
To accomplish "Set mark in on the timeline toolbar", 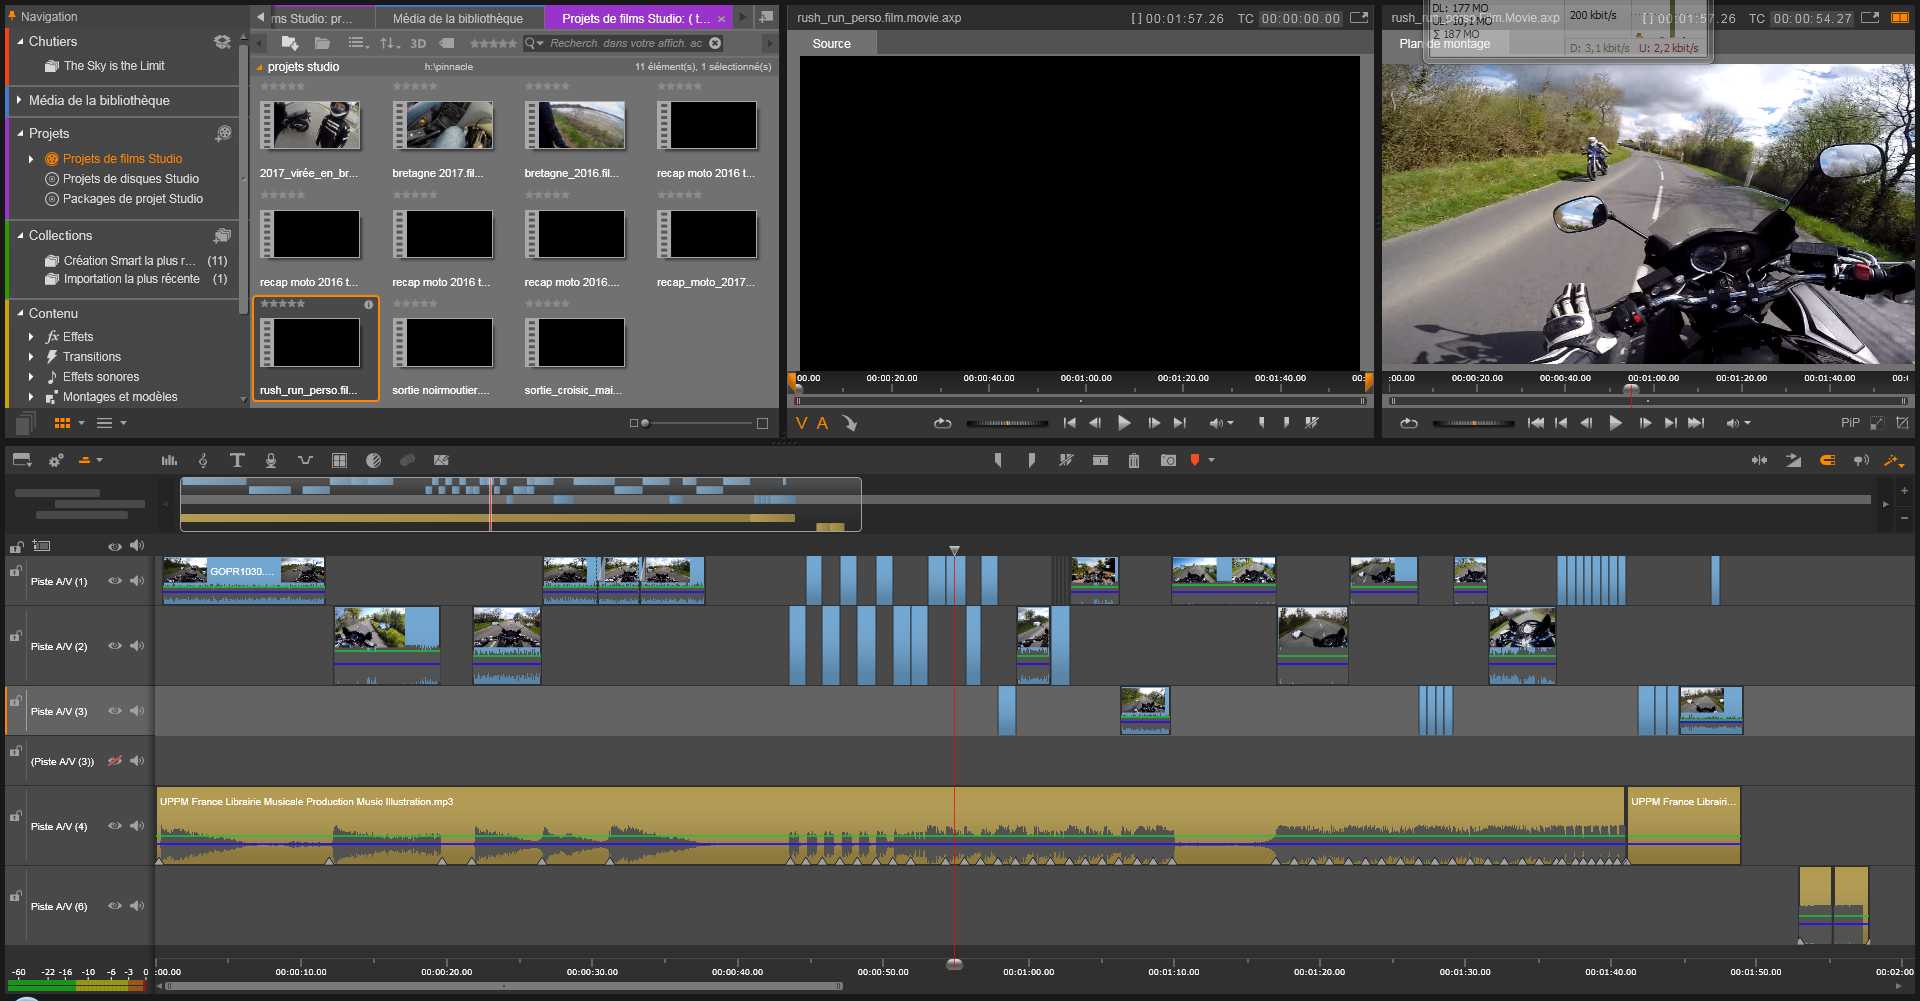I will (998, 460).
